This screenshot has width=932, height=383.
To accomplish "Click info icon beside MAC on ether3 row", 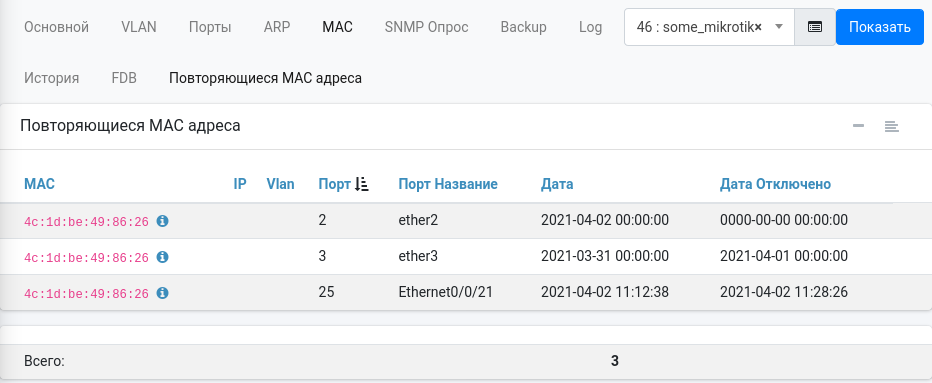I will 162,257.
